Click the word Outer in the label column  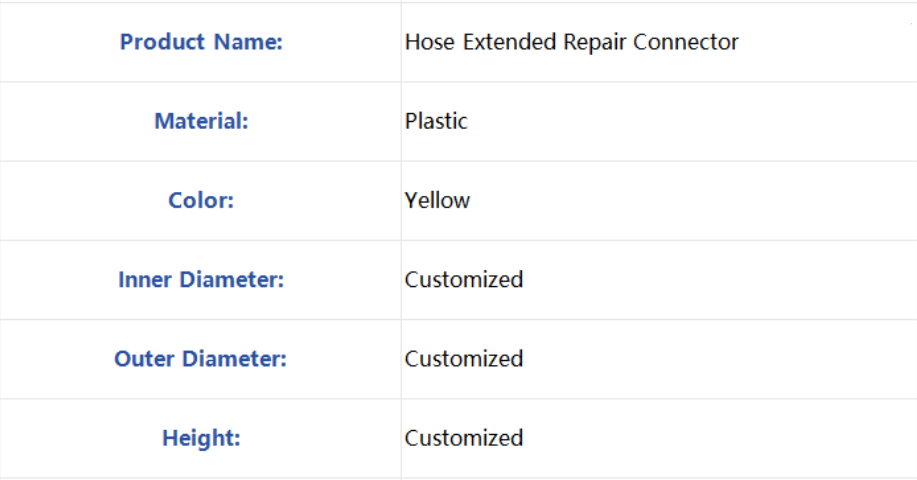(x=144, y=359)
